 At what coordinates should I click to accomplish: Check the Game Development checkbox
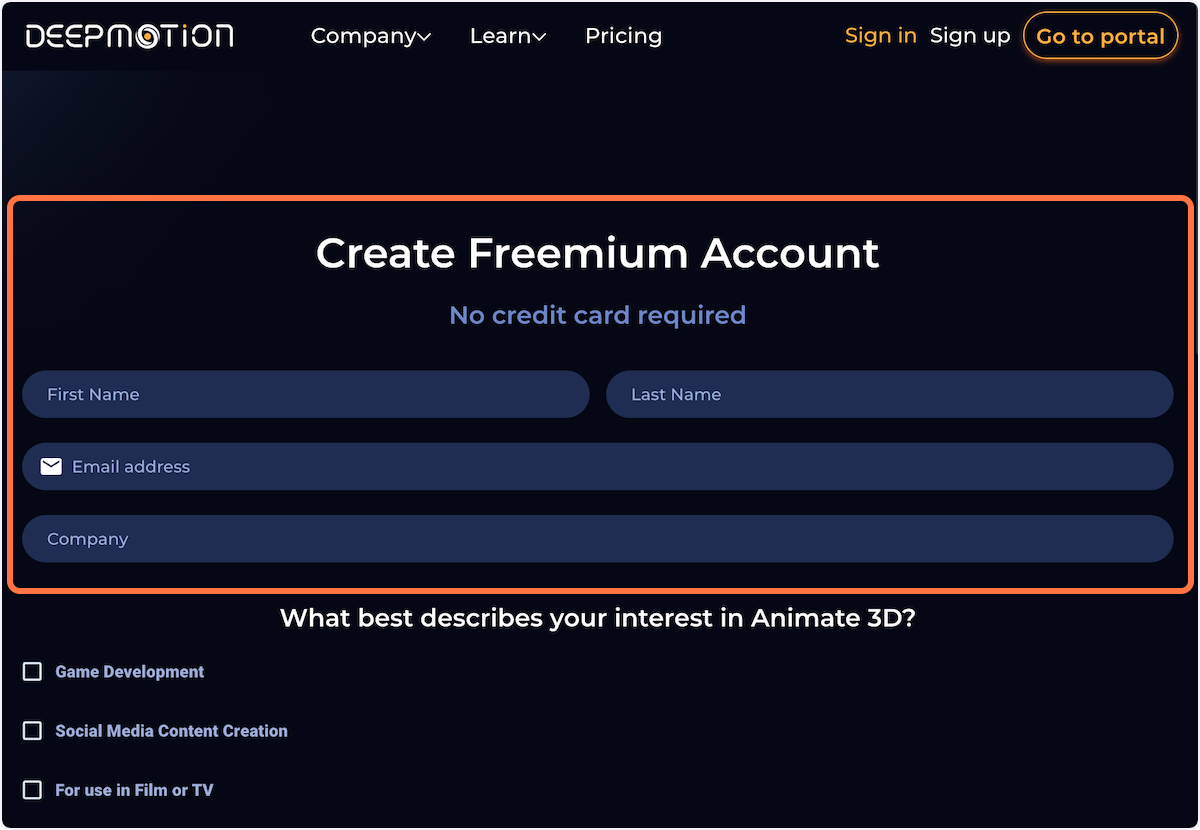pos(31,671)
